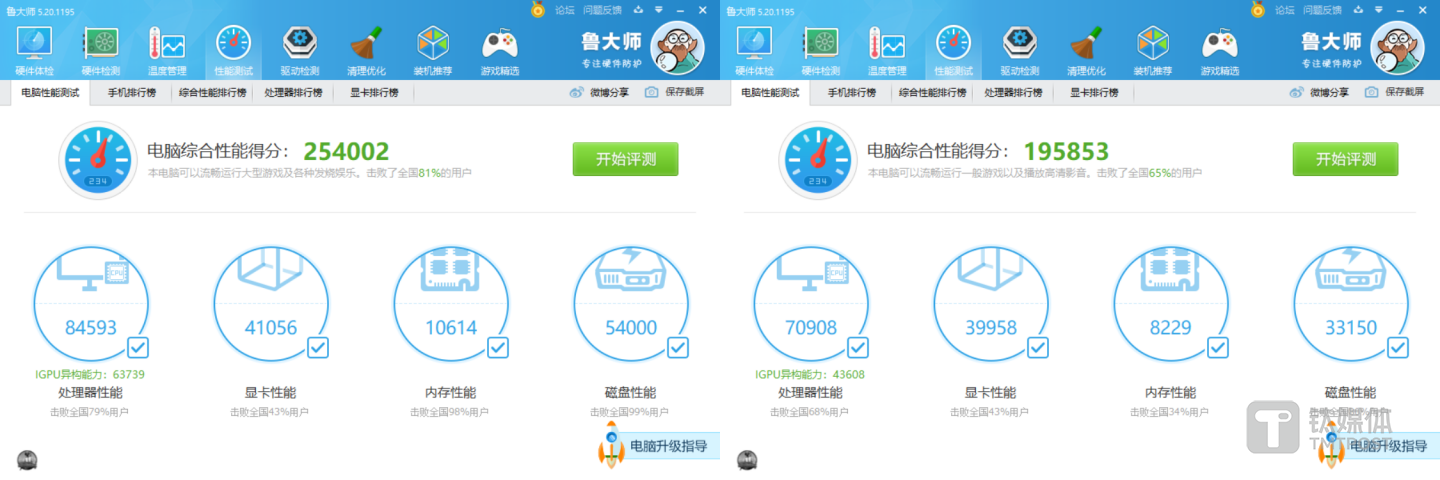This screenshot has width=1440, height=480.
Task: Click the gold medal icon in right window
Action: pyautogui.click(x=1258, y=10)
